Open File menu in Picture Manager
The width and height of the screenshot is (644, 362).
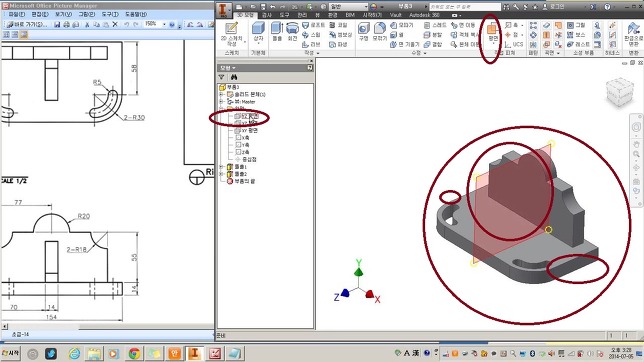pyautogui.click(x=17, y=14)
